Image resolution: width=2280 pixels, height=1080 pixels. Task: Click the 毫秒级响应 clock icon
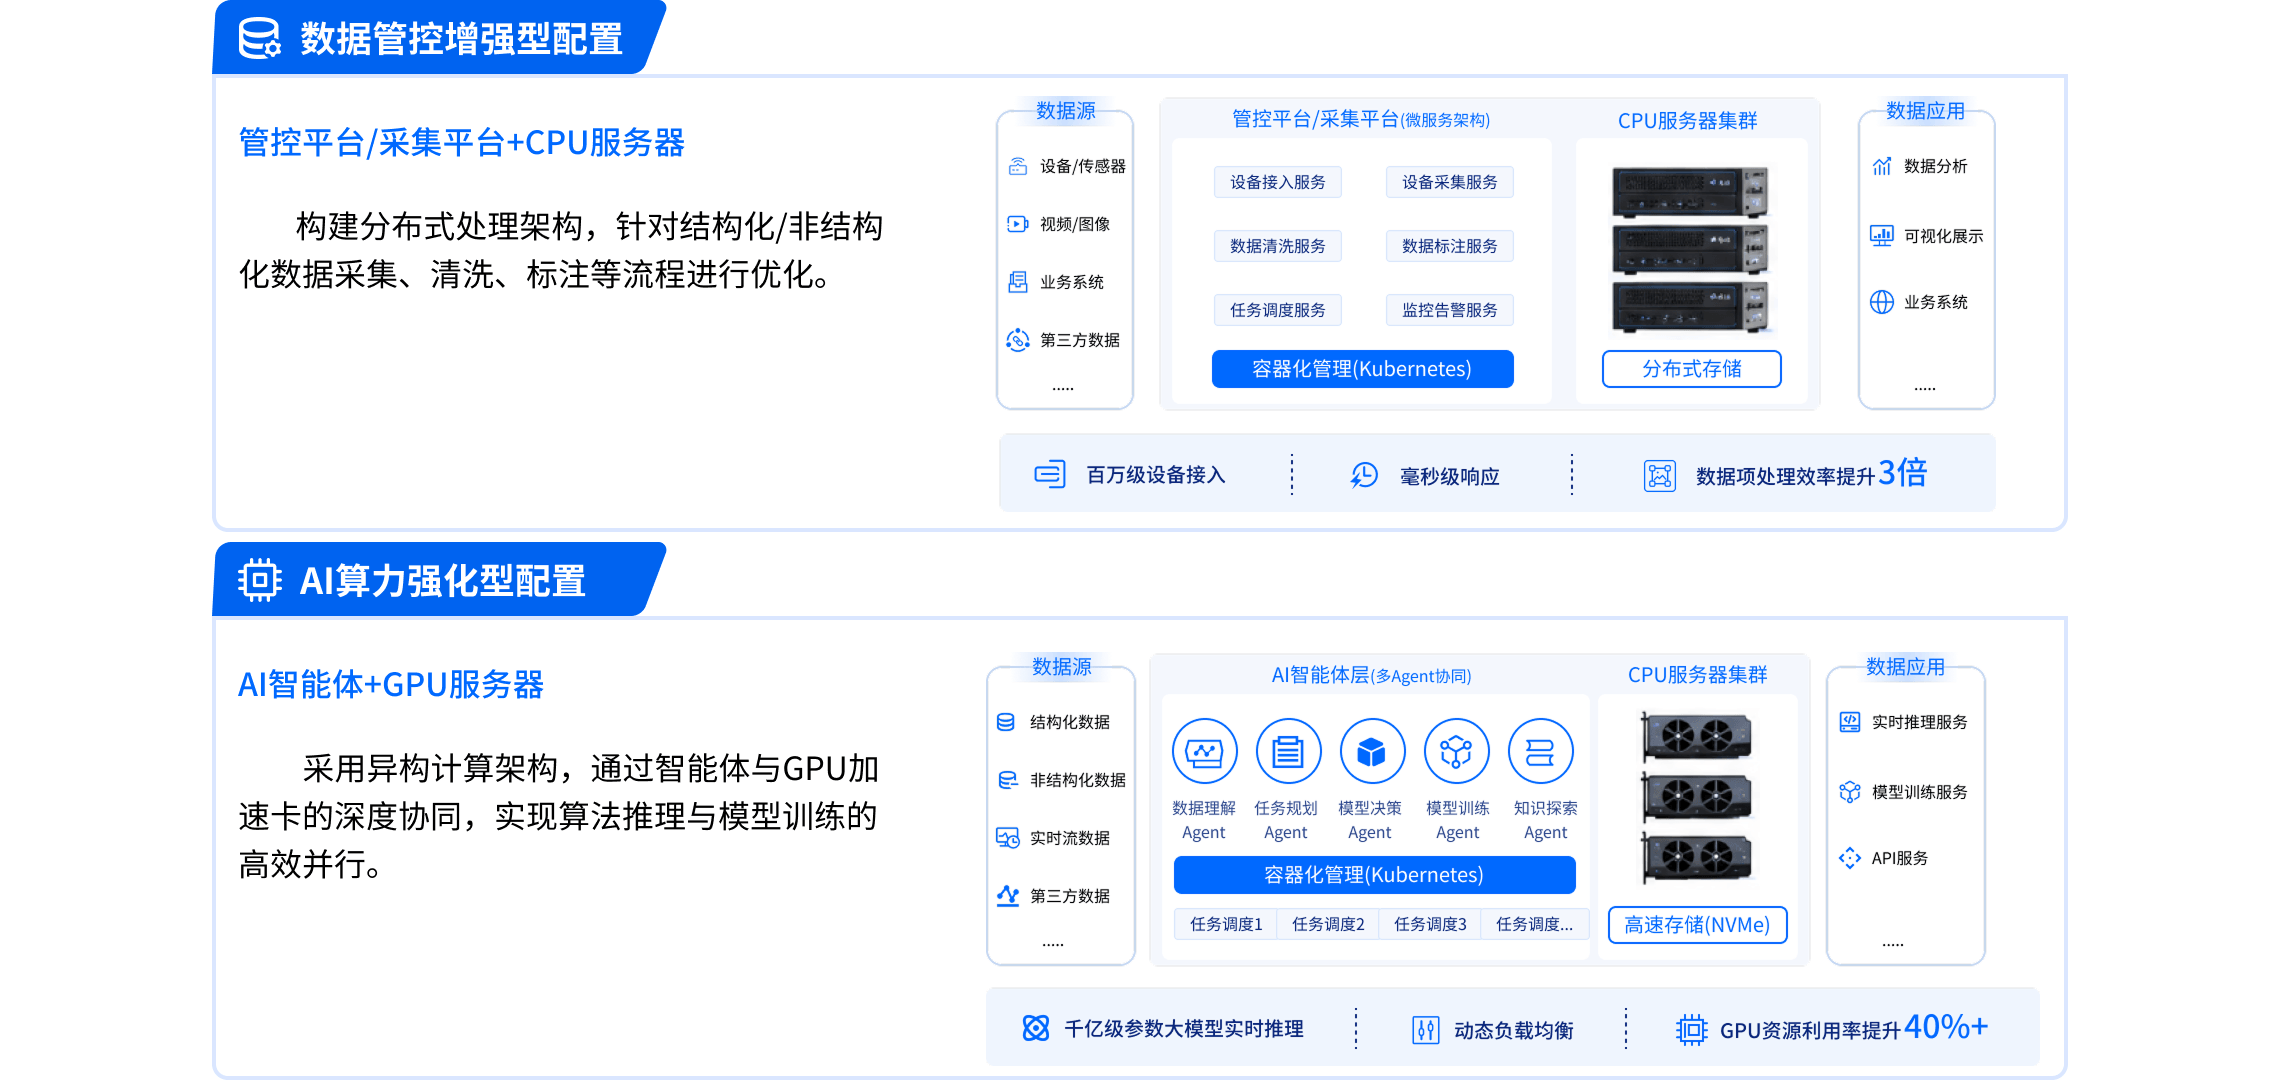tap(1364, 475)
